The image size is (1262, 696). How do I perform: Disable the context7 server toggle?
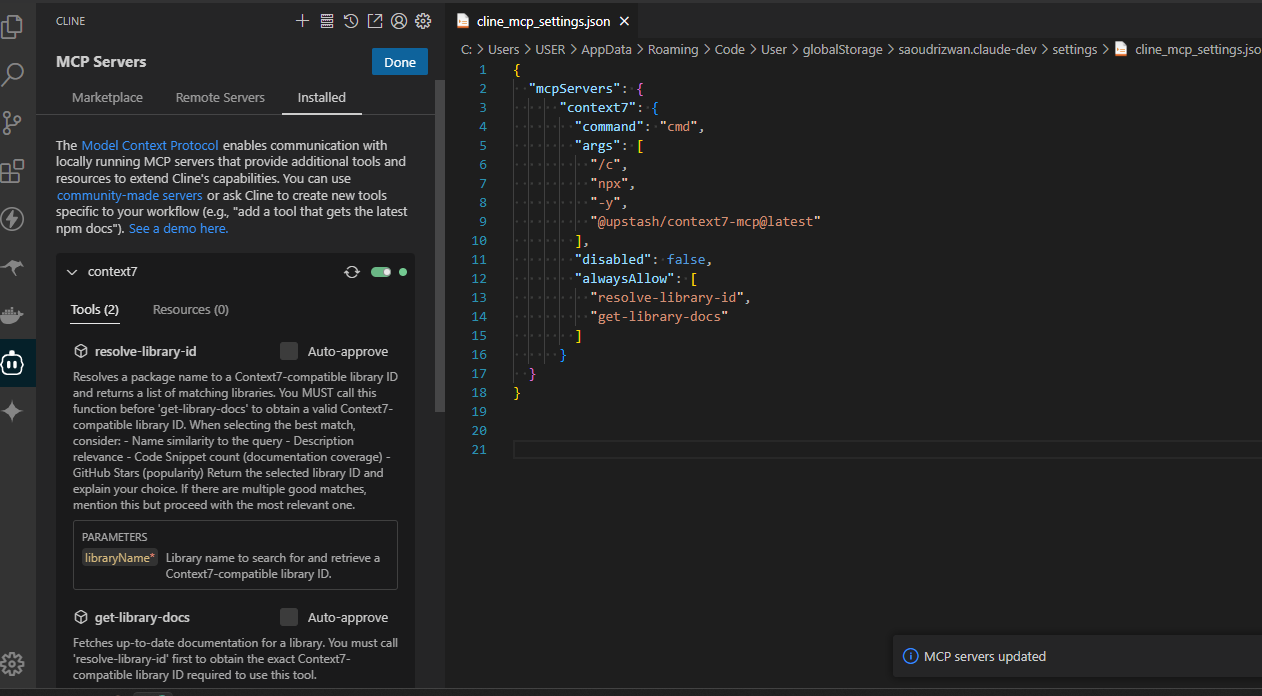381,272
